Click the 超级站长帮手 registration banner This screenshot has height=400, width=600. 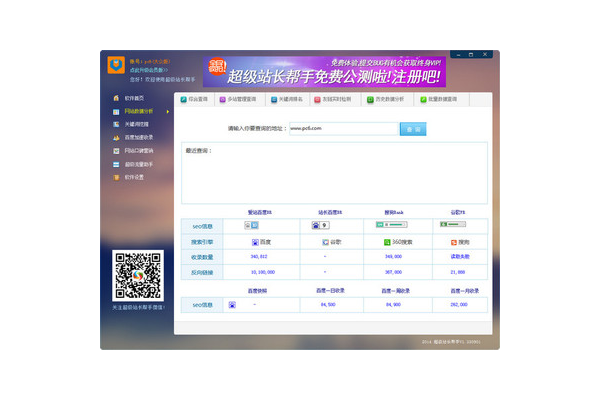point(324,72)
